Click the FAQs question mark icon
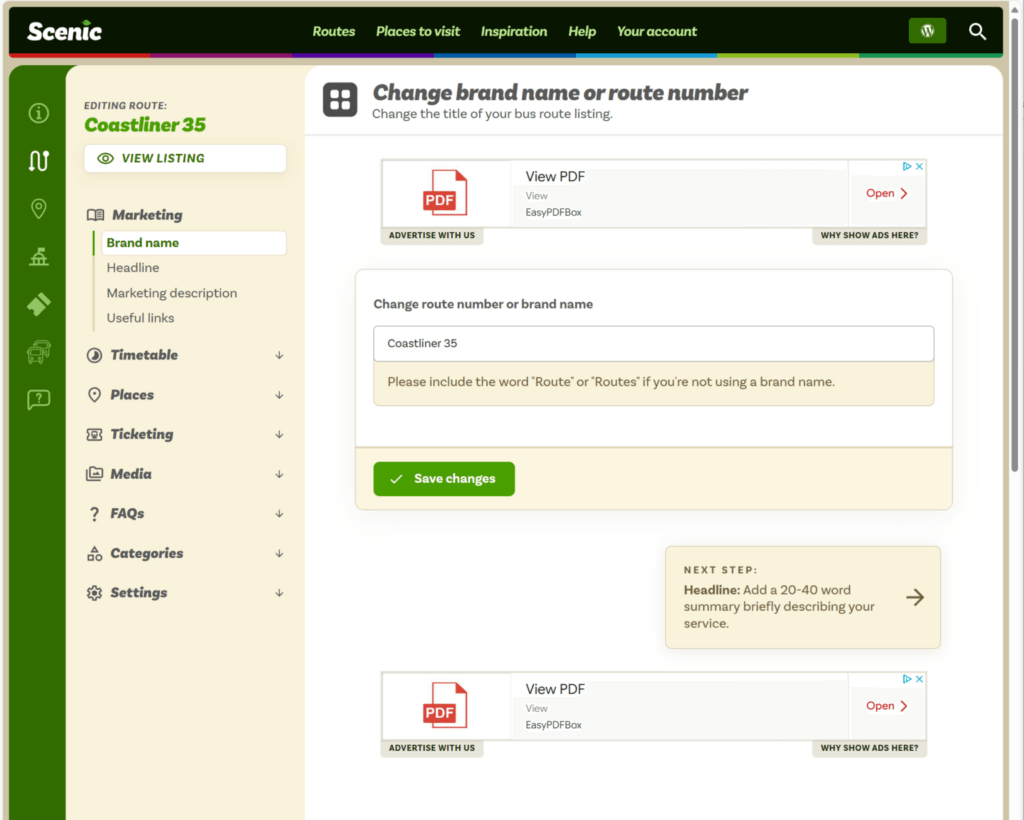The width and height of the screenshot is (1024, 820). tap(95, 514)
